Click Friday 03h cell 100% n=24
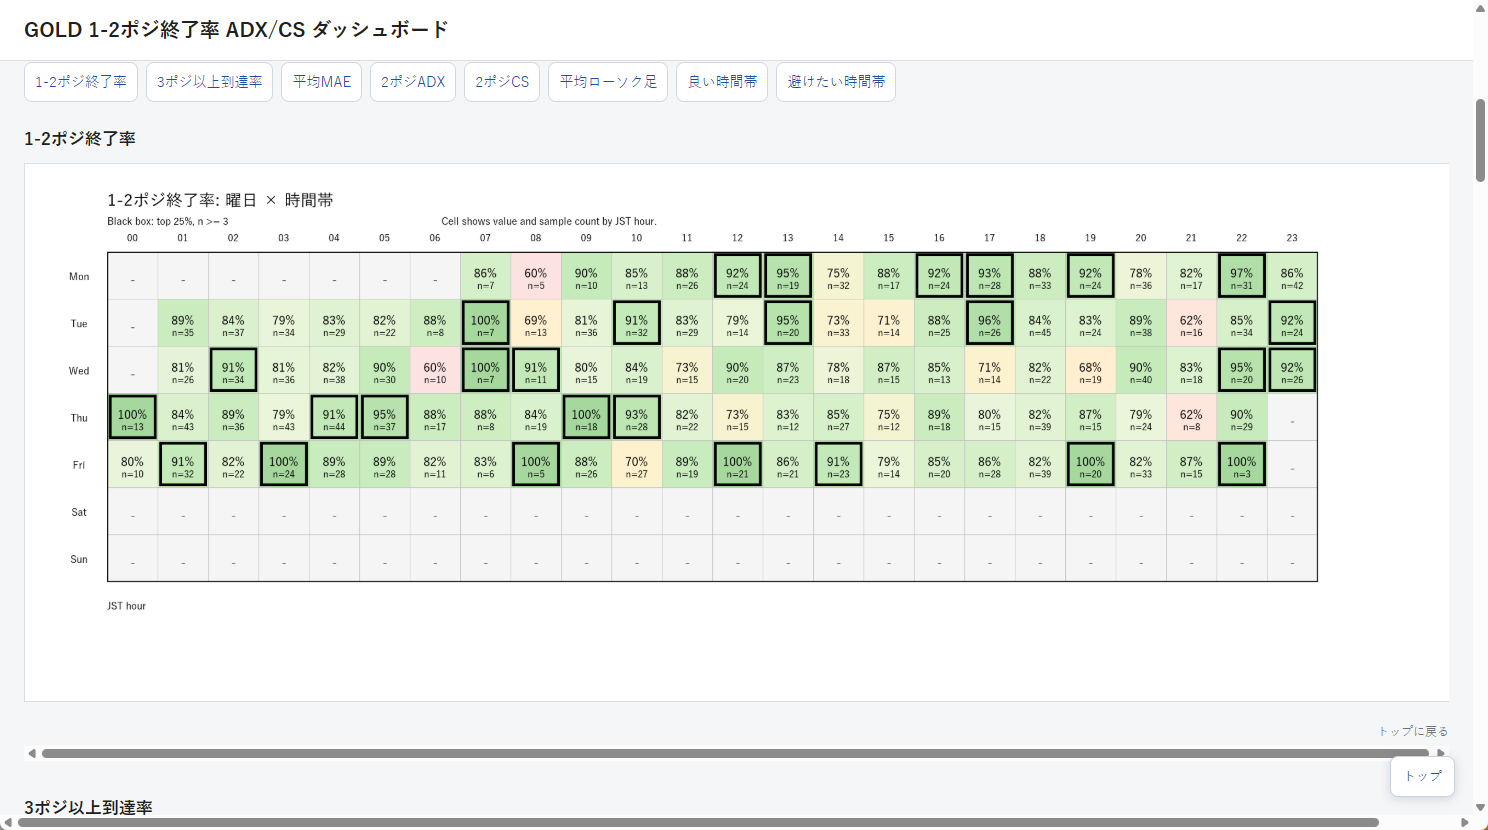The height and width of the screenshot is (830, 1488). click(x=283, y=465)
